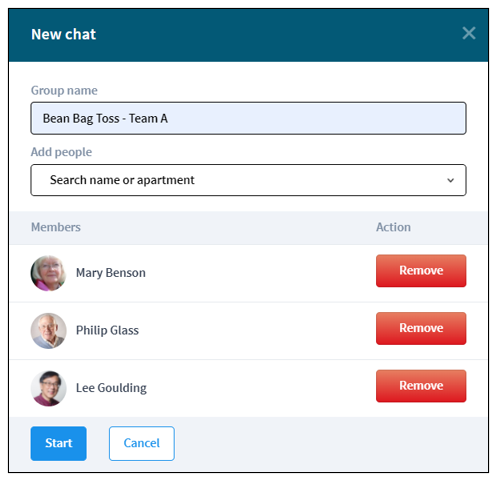The height and width of the screenshot is (481, 499).
Task: Click the Group name text field
Action: (x=248, y=118)
